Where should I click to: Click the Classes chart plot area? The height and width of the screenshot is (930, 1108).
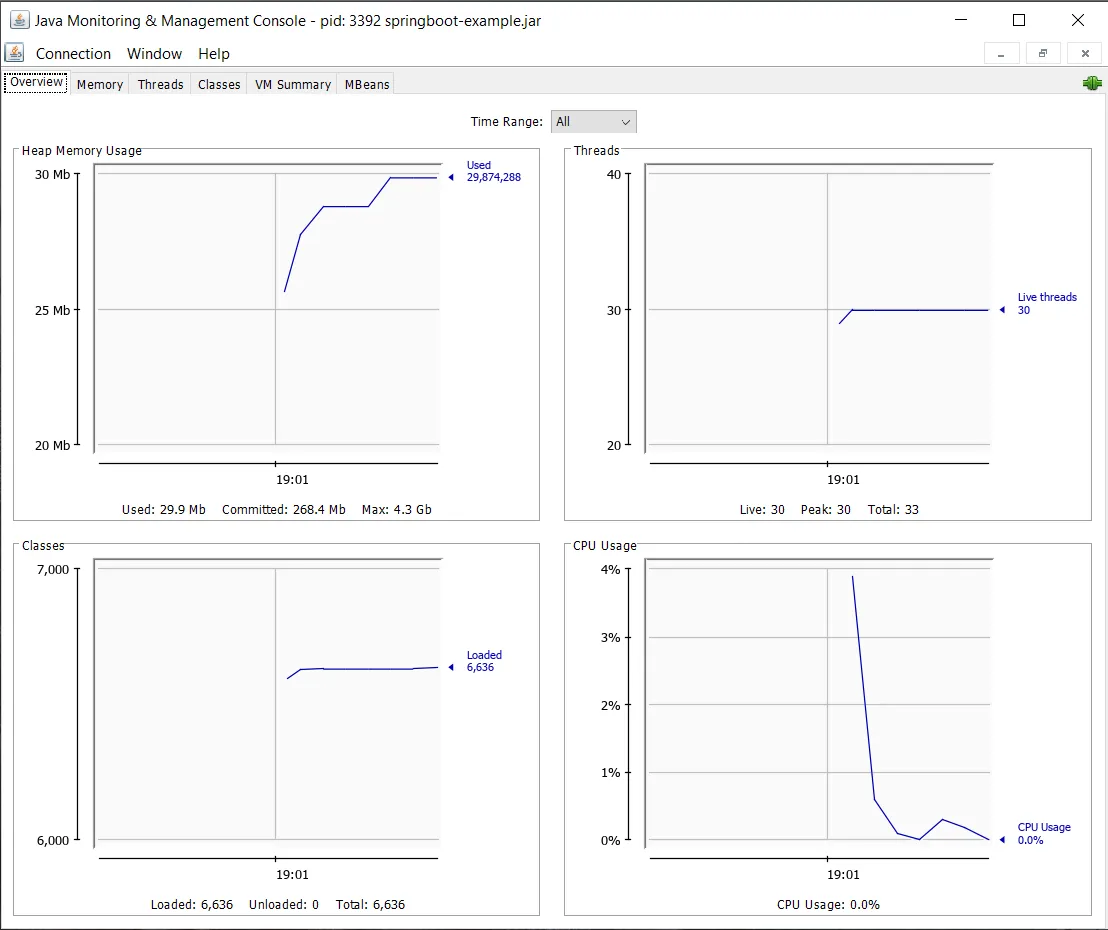click(268, 704)
